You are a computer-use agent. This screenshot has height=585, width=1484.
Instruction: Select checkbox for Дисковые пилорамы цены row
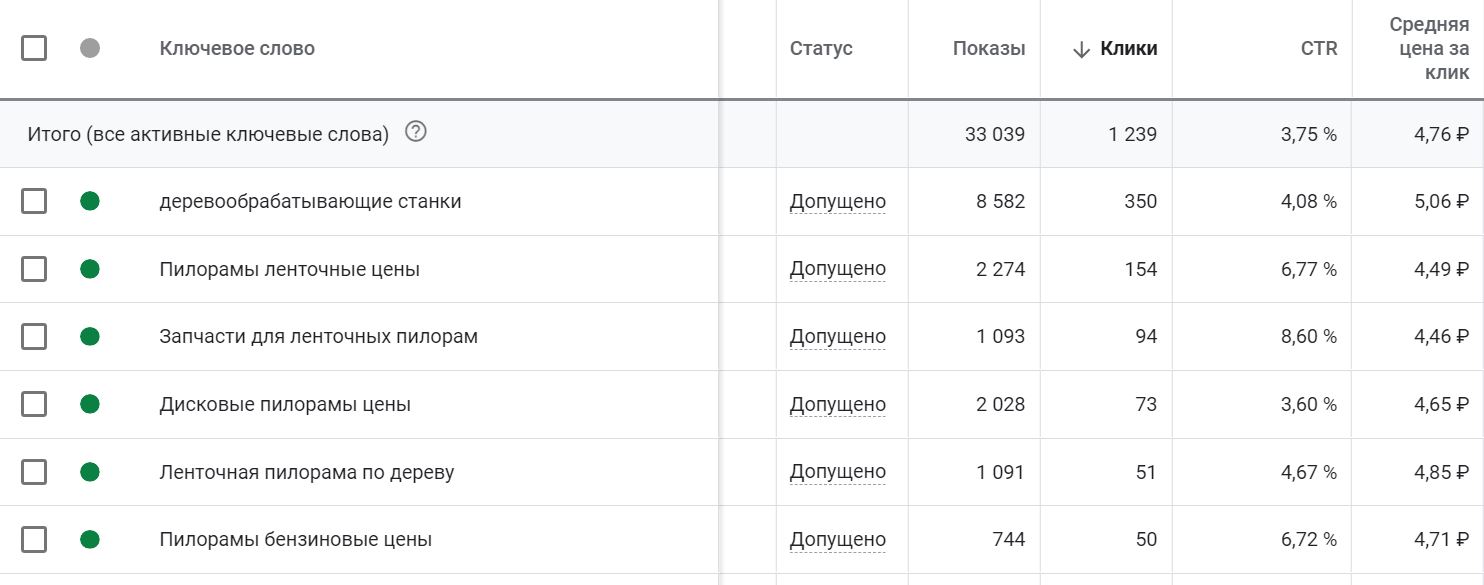click(34, 404)
